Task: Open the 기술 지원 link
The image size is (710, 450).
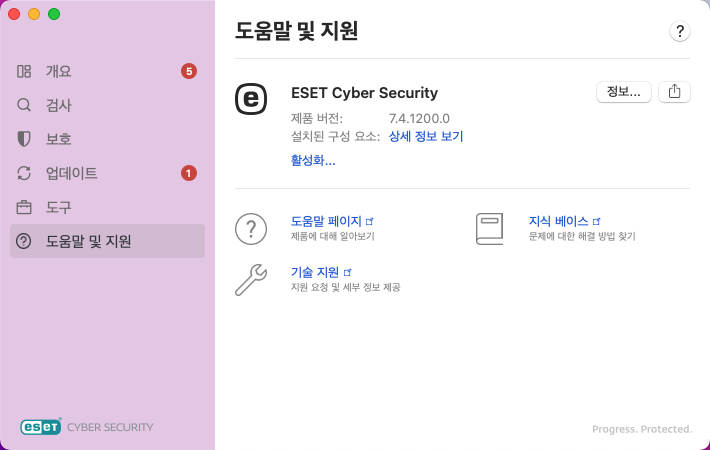Action: click(315, 272)
